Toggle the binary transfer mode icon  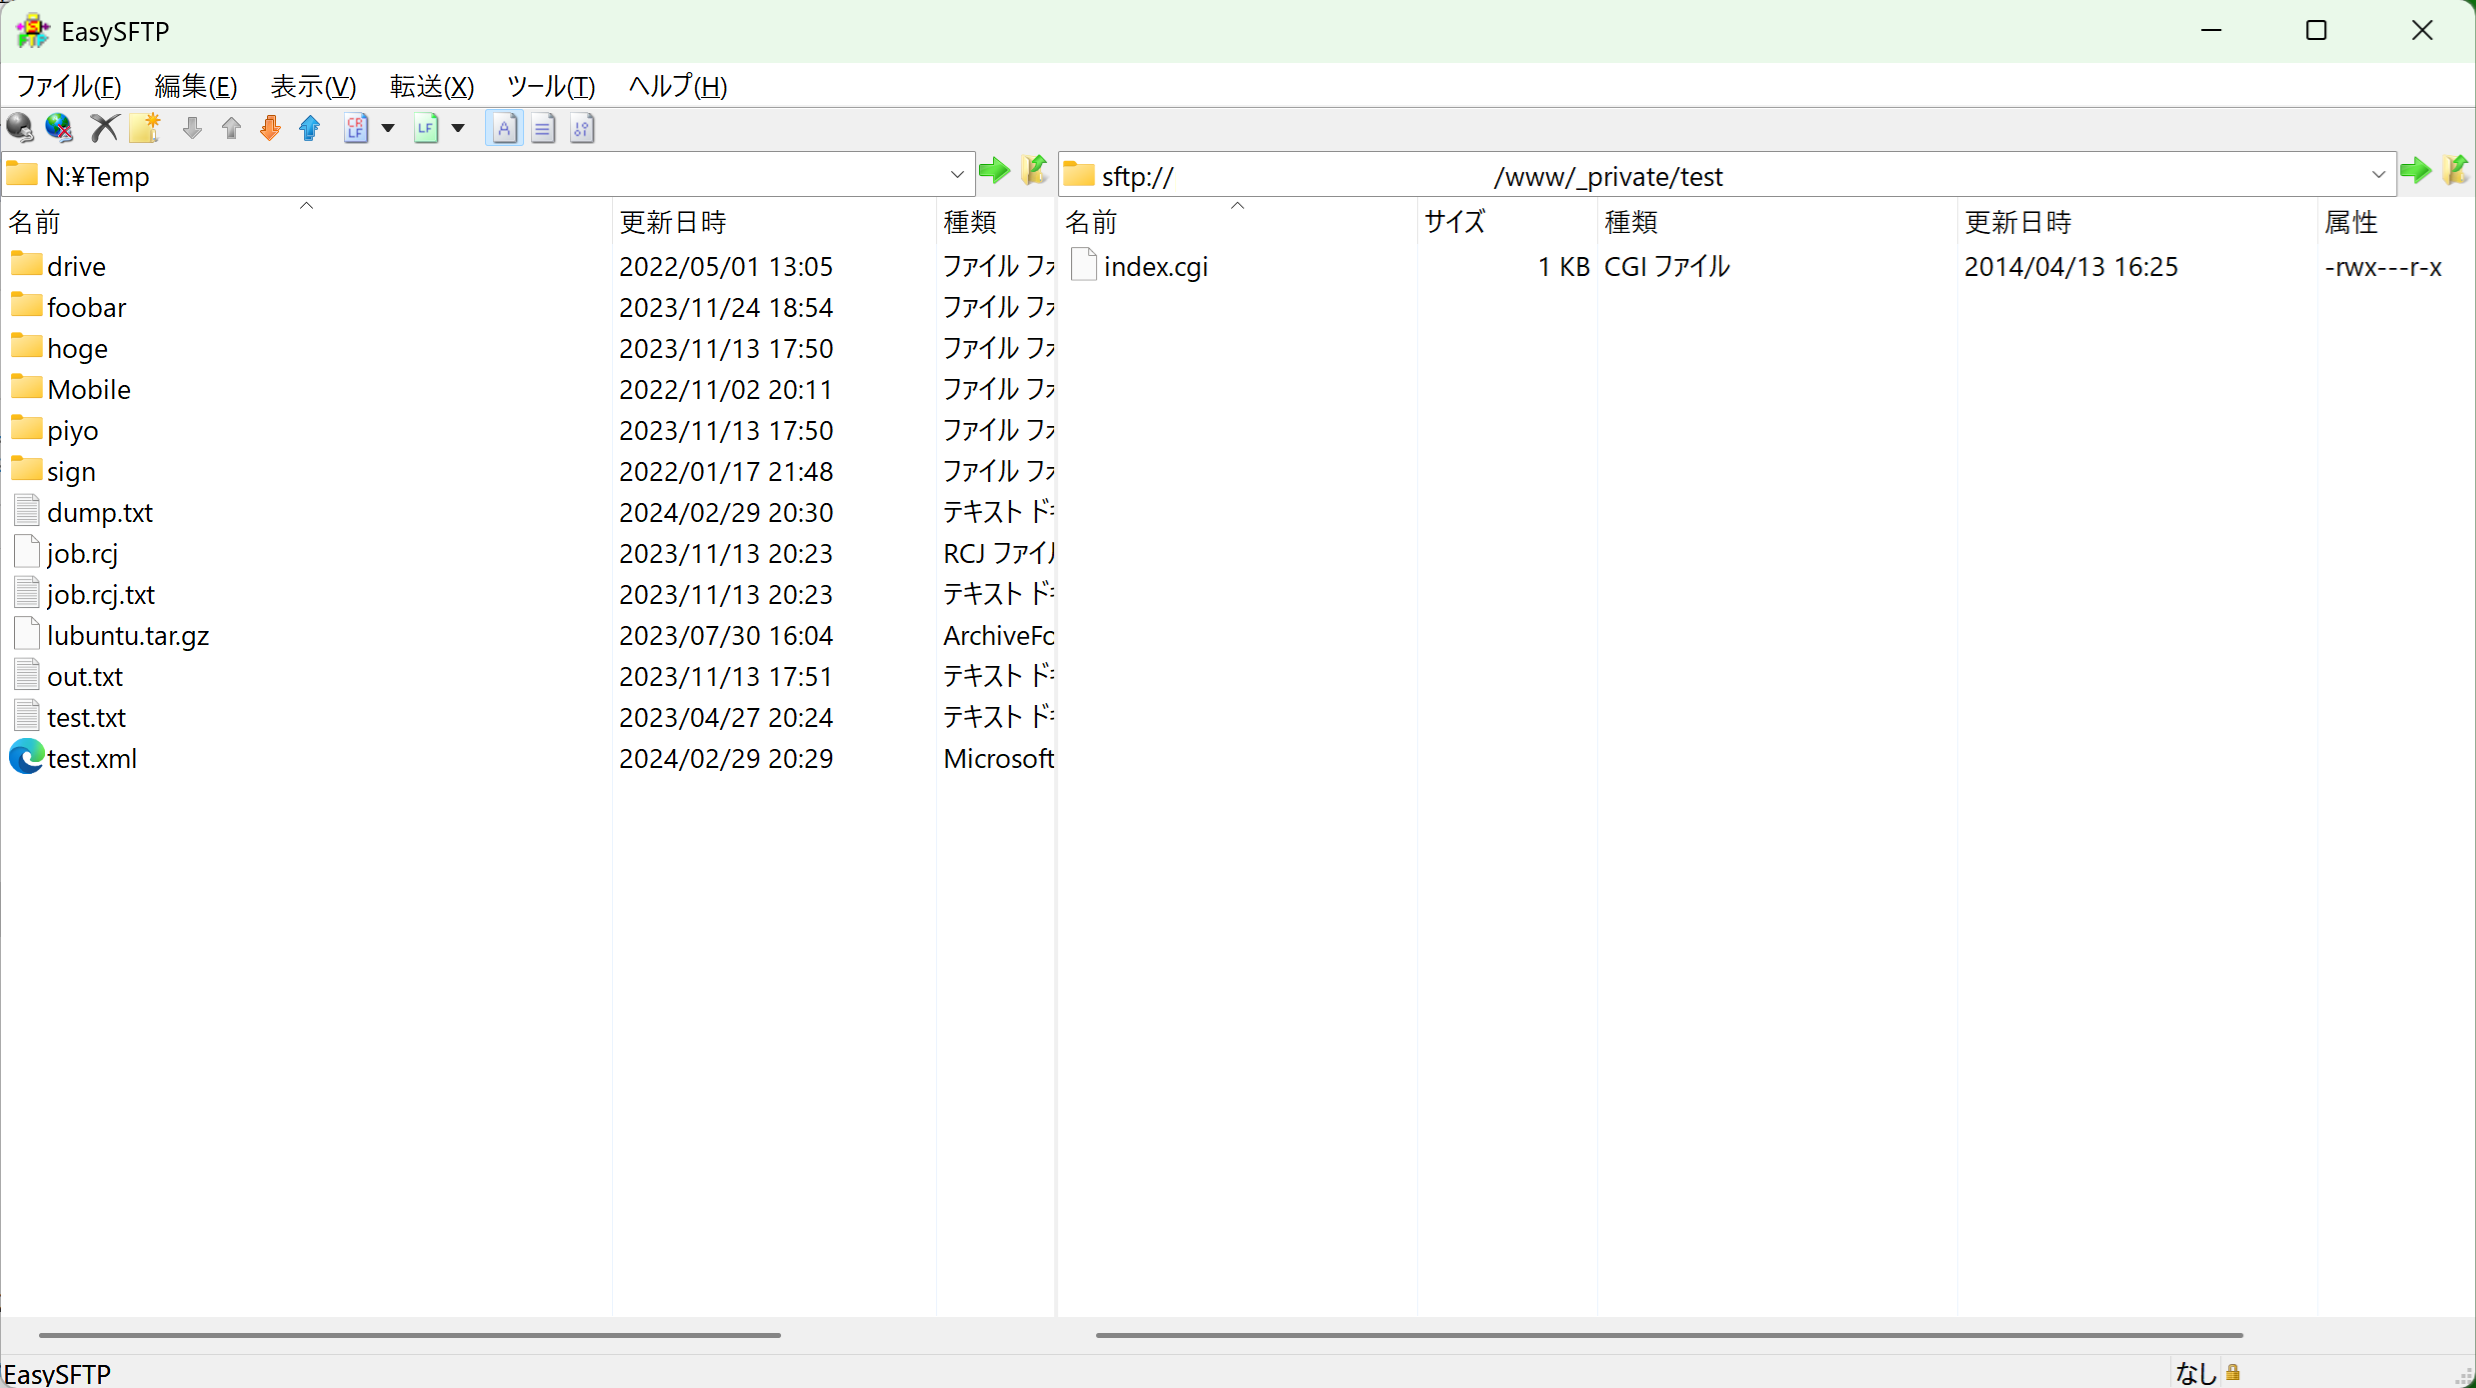click(x=582, y=128)
